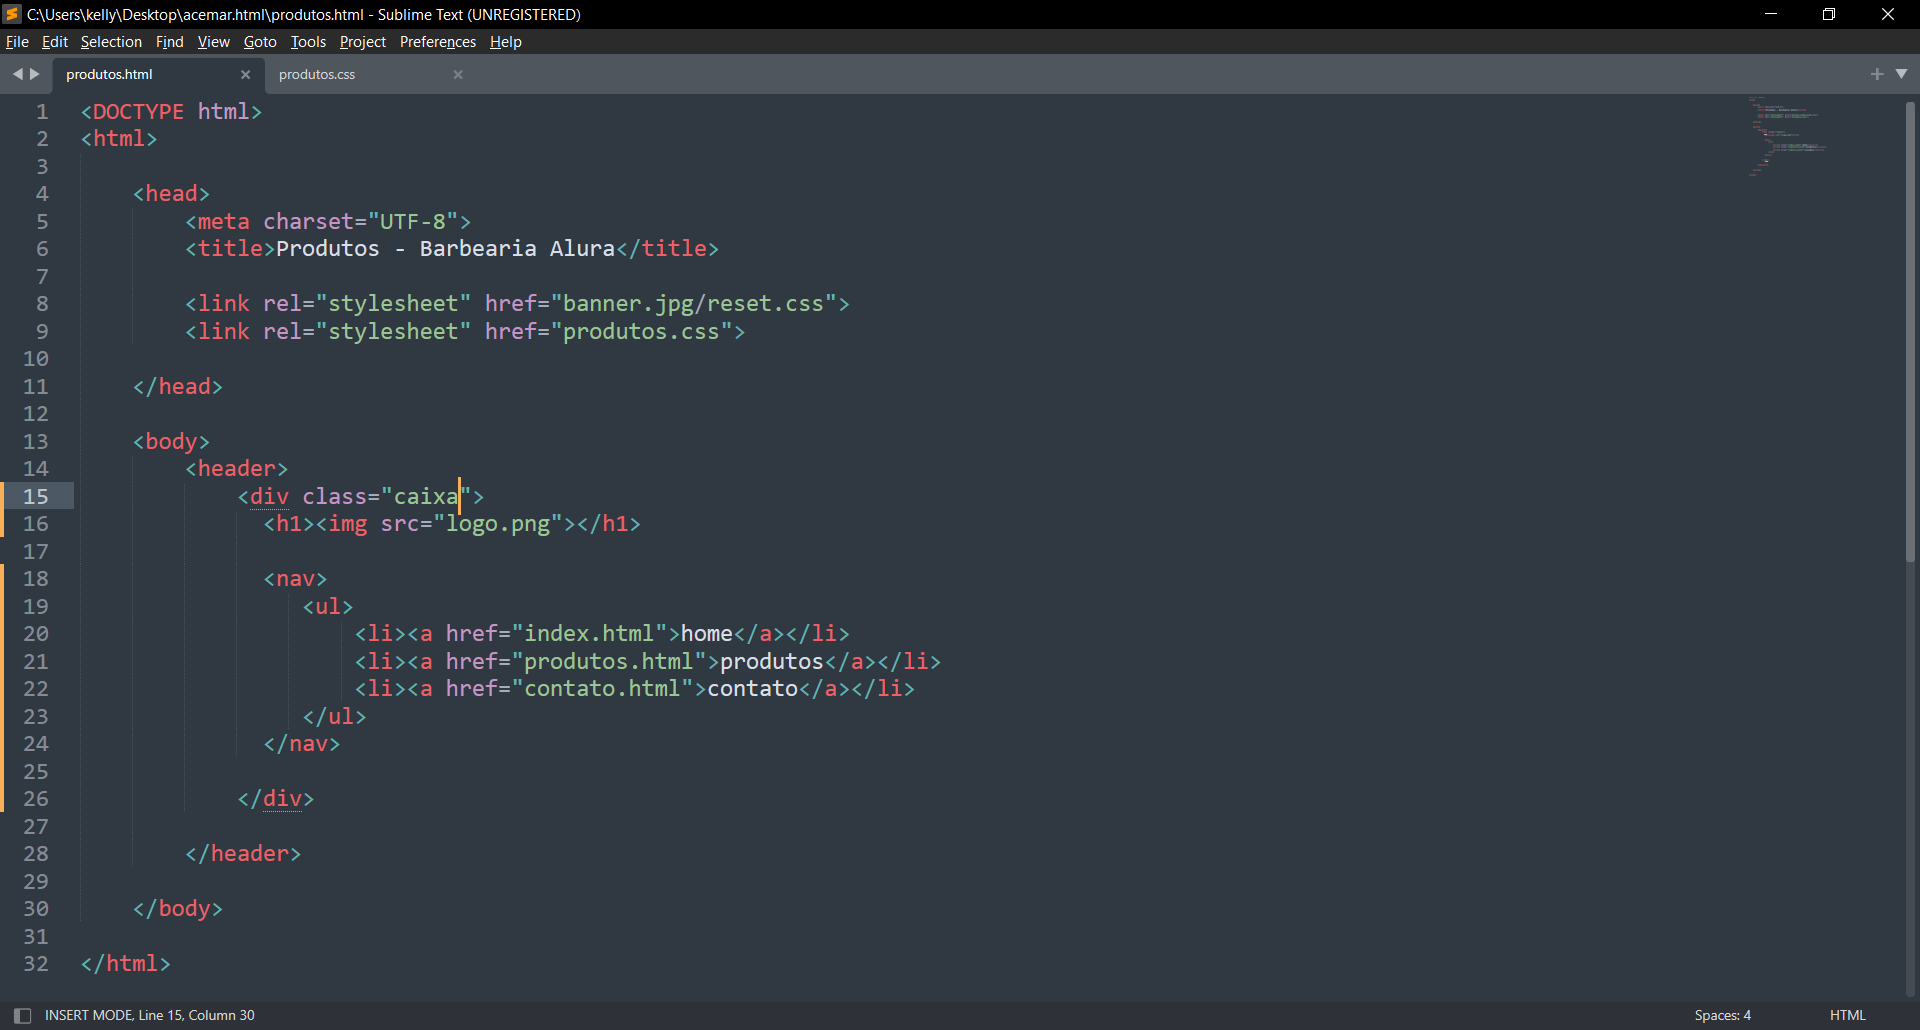Click line number 32 in gutter
The height and width of the screenshot is (1030, 1920).
coord(36,964)
